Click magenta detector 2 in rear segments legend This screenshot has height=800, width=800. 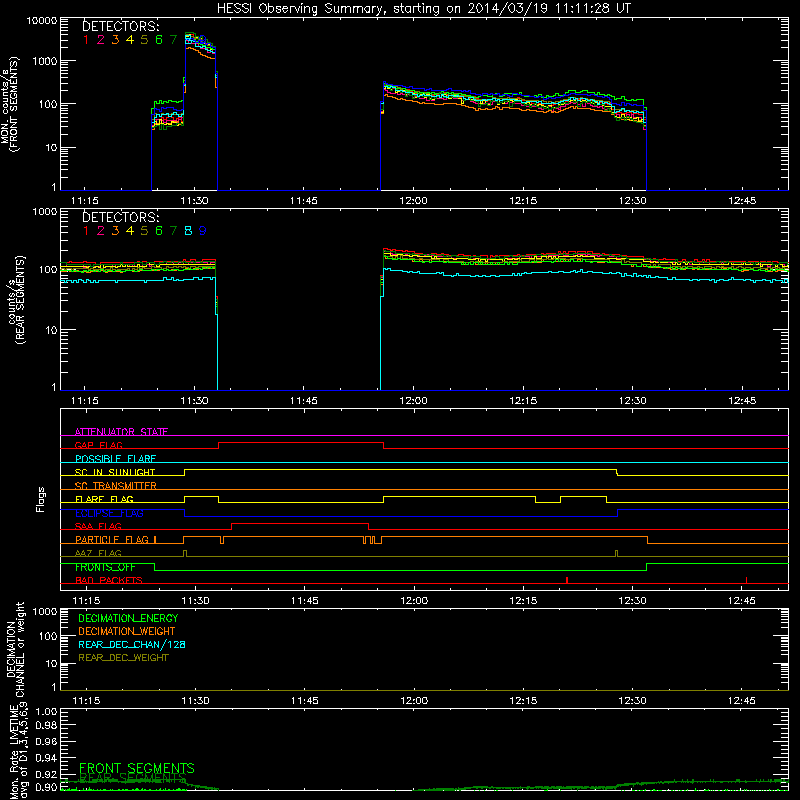101,231
